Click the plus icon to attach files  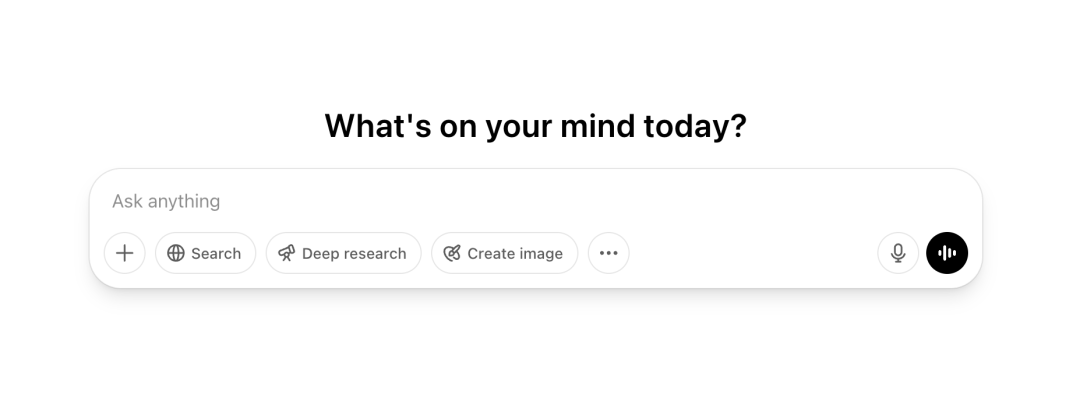click(125, 253)
